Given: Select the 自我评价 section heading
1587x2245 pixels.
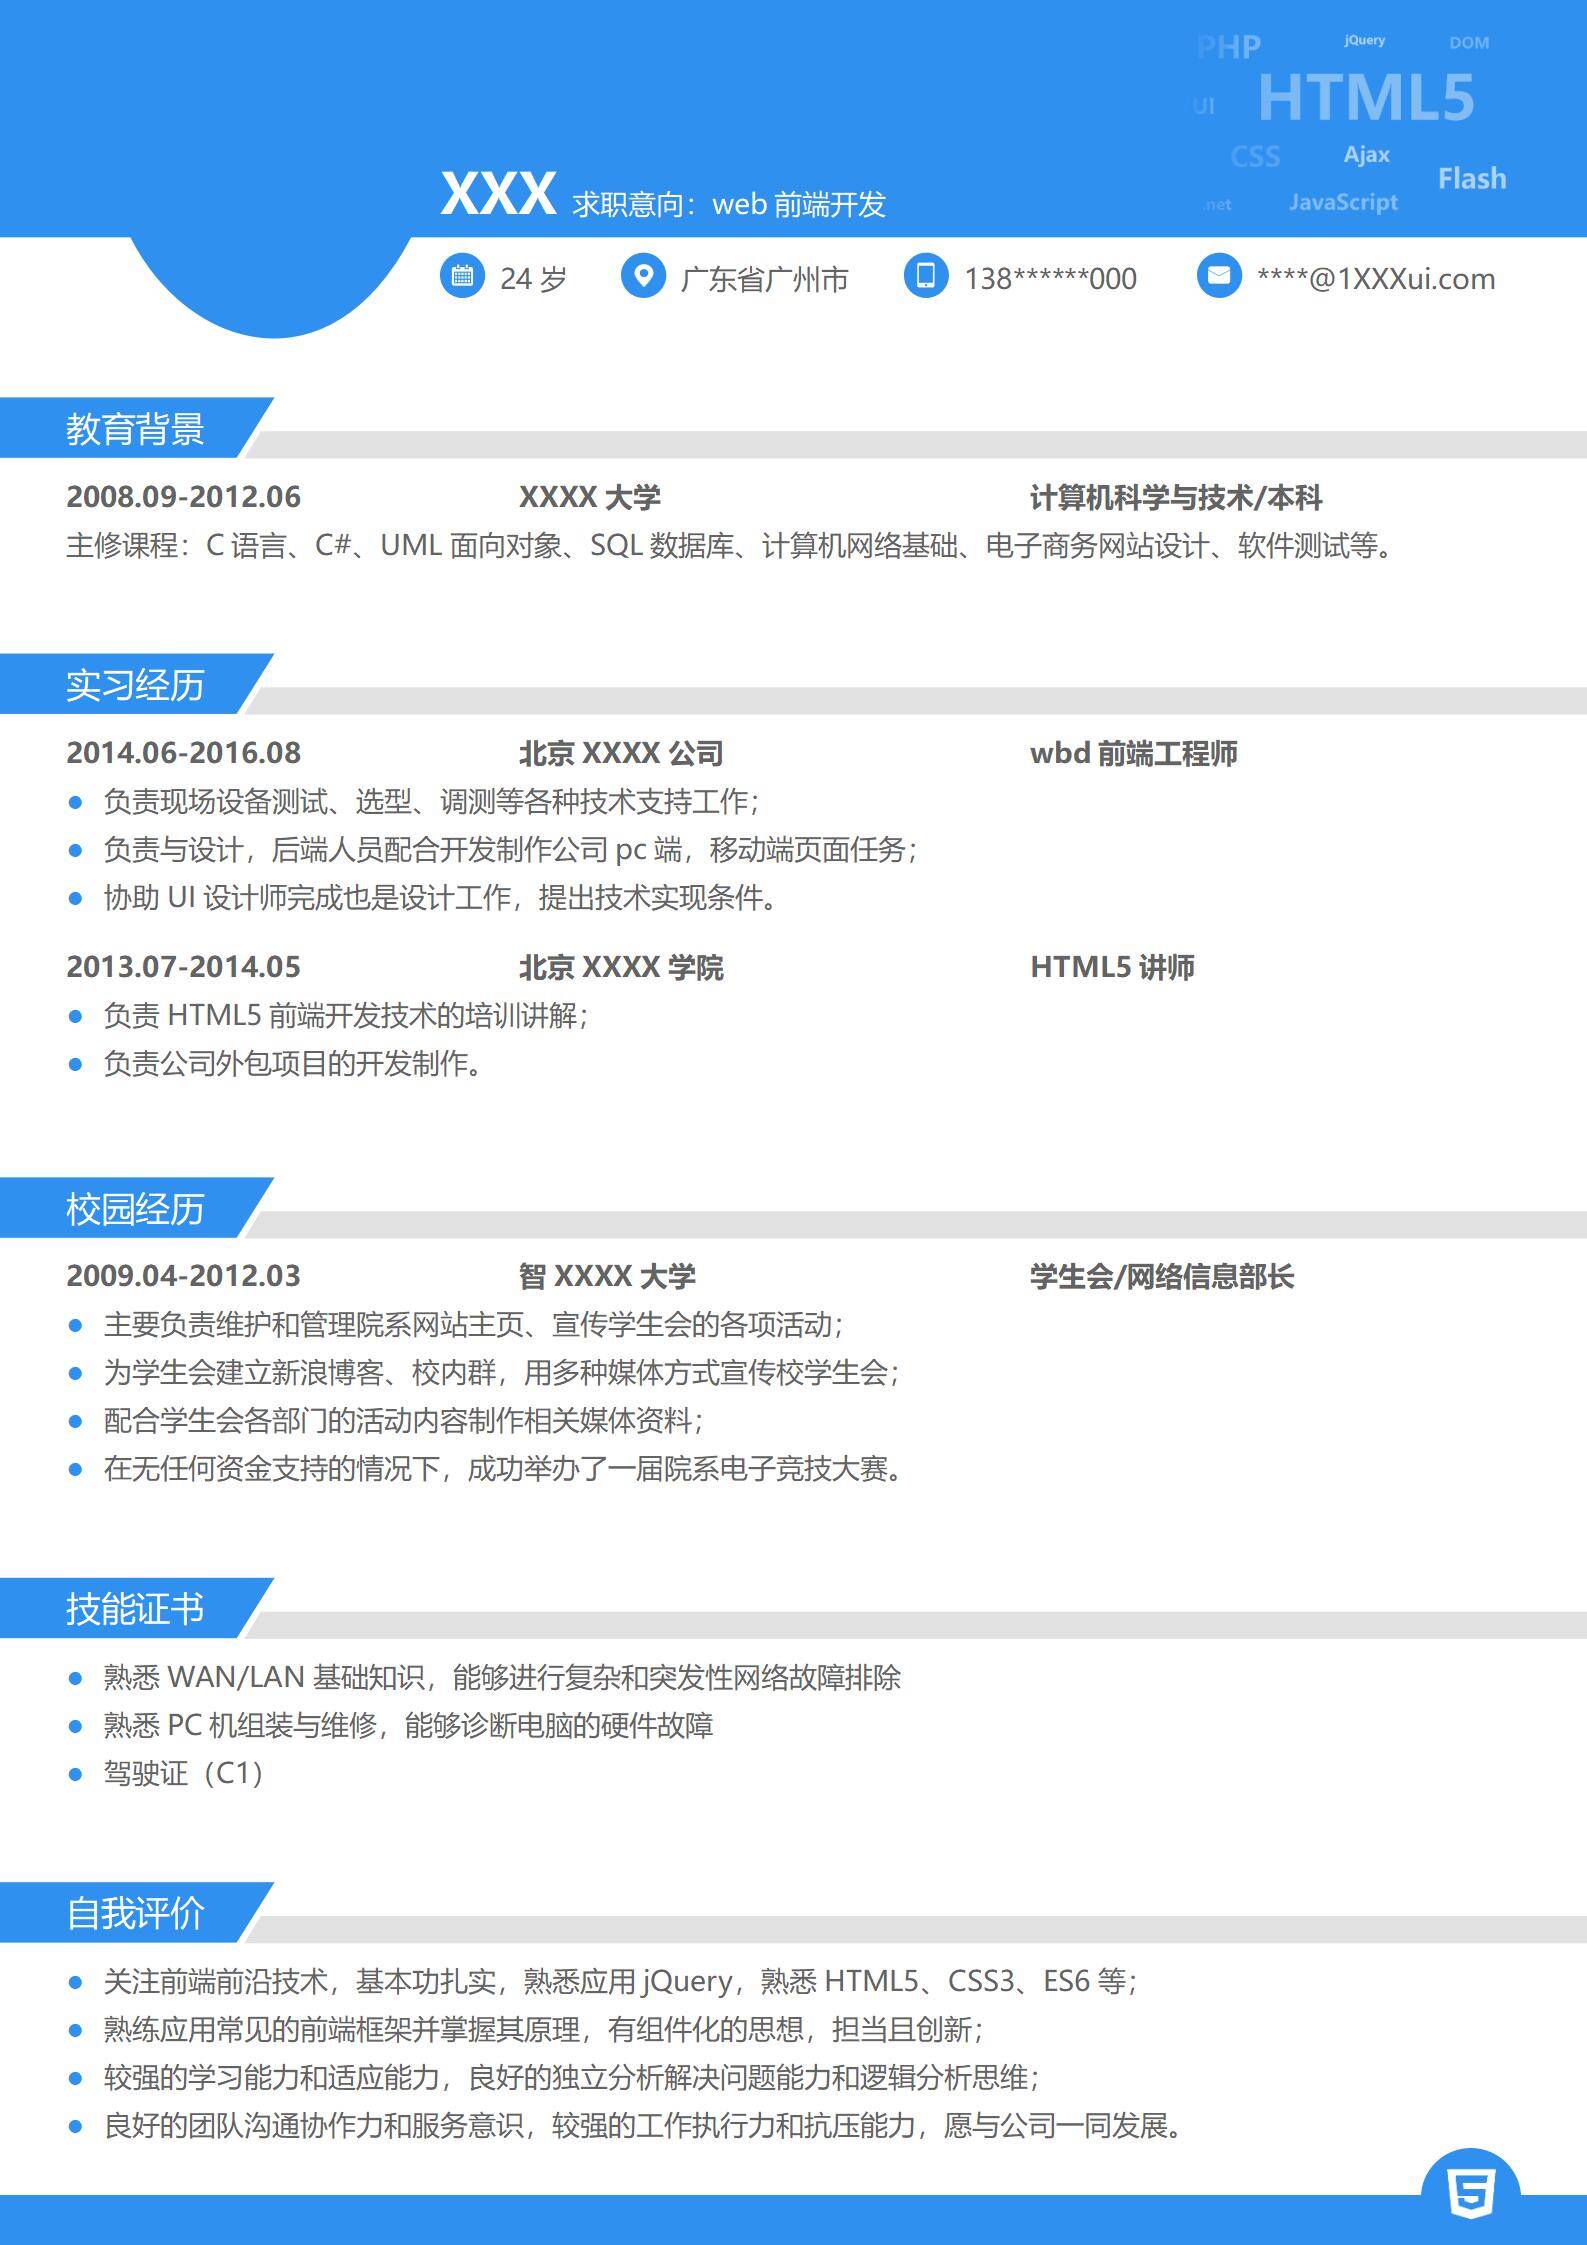Looking at the screenshot, I should coord(135,1913).
